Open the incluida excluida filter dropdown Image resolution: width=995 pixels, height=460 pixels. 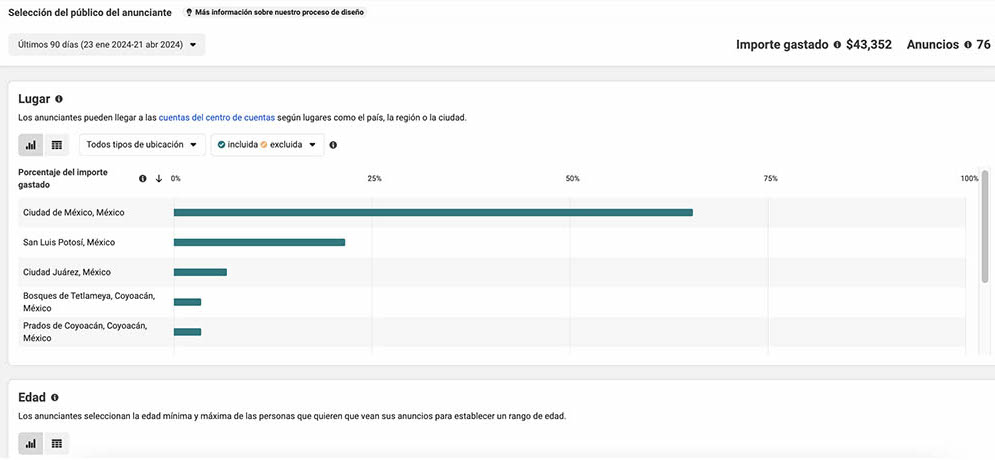[267, 145]
